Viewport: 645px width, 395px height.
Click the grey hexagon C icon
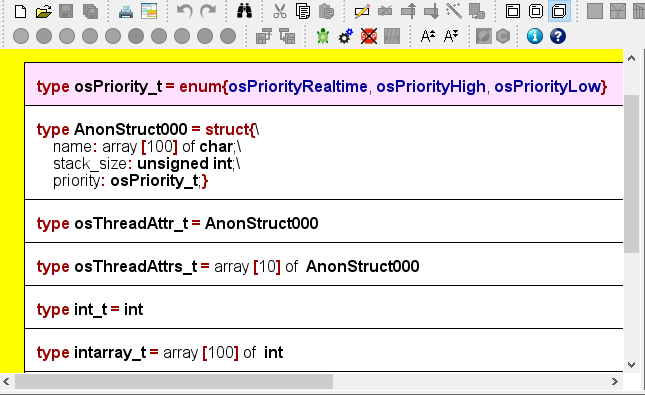[x=503, y=37]
